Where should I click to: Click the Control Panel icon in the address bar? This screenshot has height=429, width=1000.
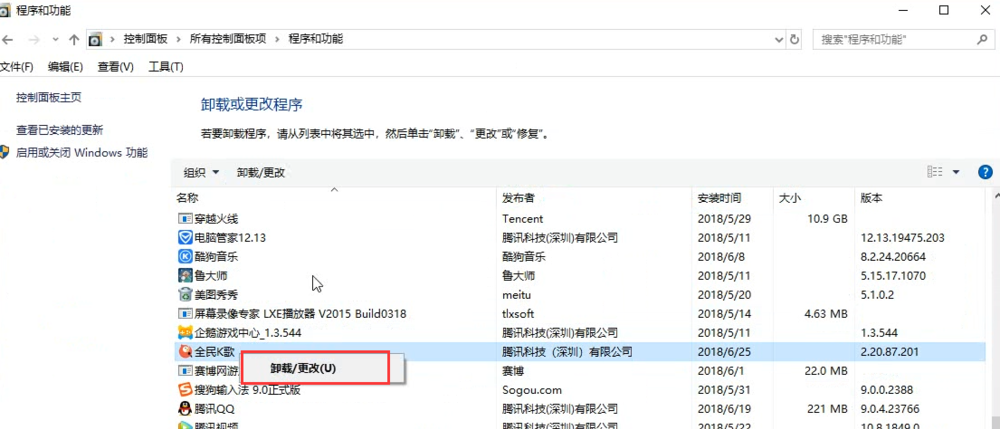tap(95, 40)
